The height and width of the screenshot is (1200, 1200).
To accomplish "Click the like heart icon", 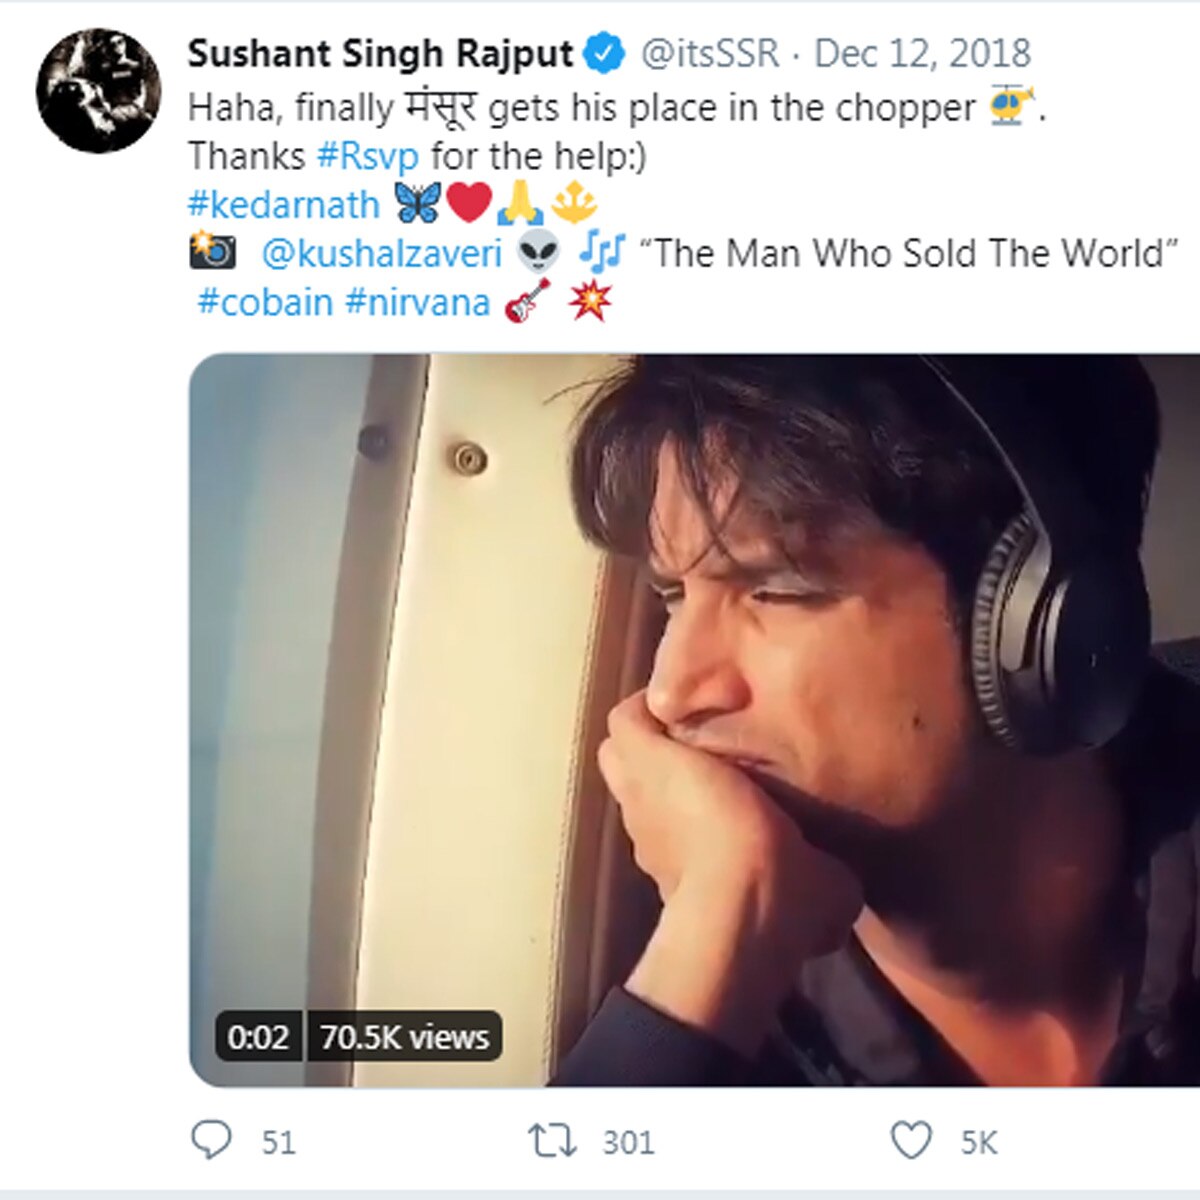I will point(911,1136).
